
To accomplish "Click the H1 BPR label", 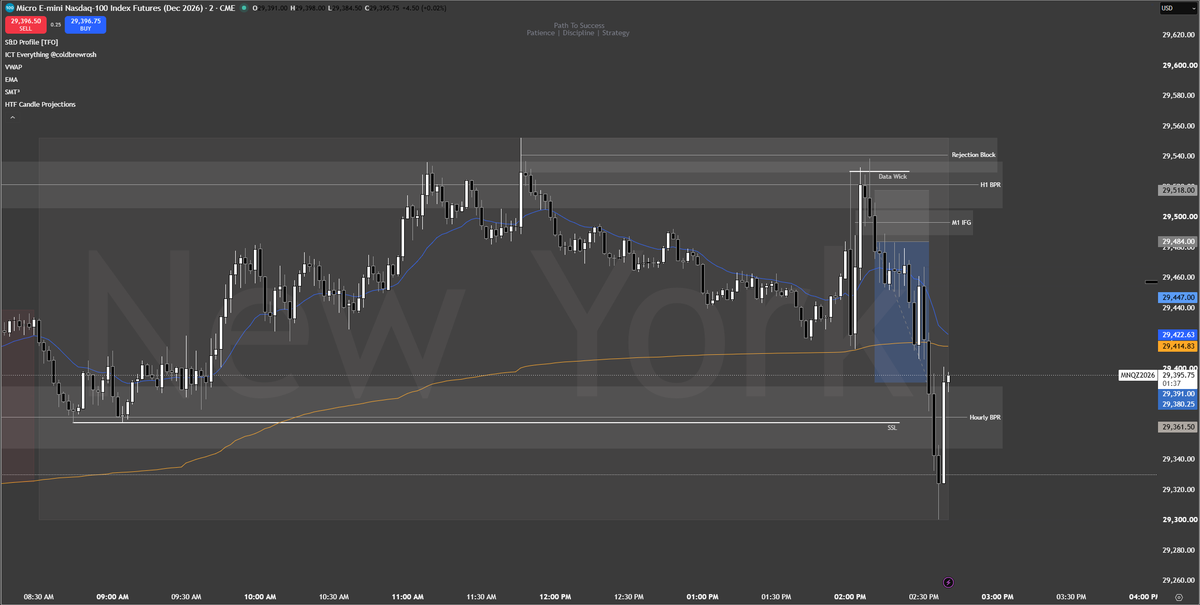I will (x=991, y=185).
